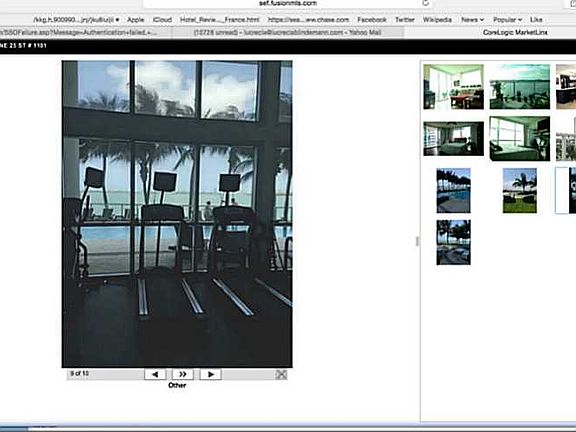
Task: Open the Wikipedia bookmark
Action: click(x=437, y=20)
